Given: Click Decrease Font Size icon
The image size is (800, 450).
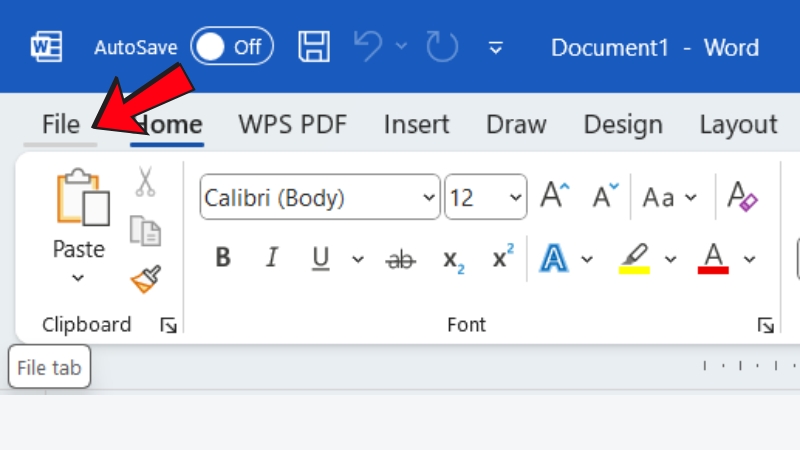Looking at the screenshot, I should tap(605, 195).
